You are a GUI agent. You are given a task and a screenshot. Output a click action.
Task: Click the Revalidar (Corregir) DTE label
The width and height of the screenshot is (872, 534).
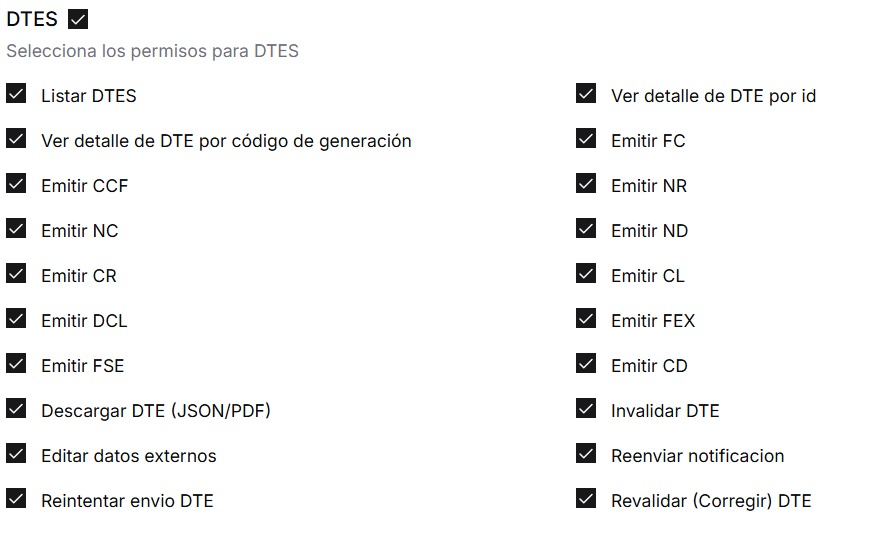[x=711, y=501]
